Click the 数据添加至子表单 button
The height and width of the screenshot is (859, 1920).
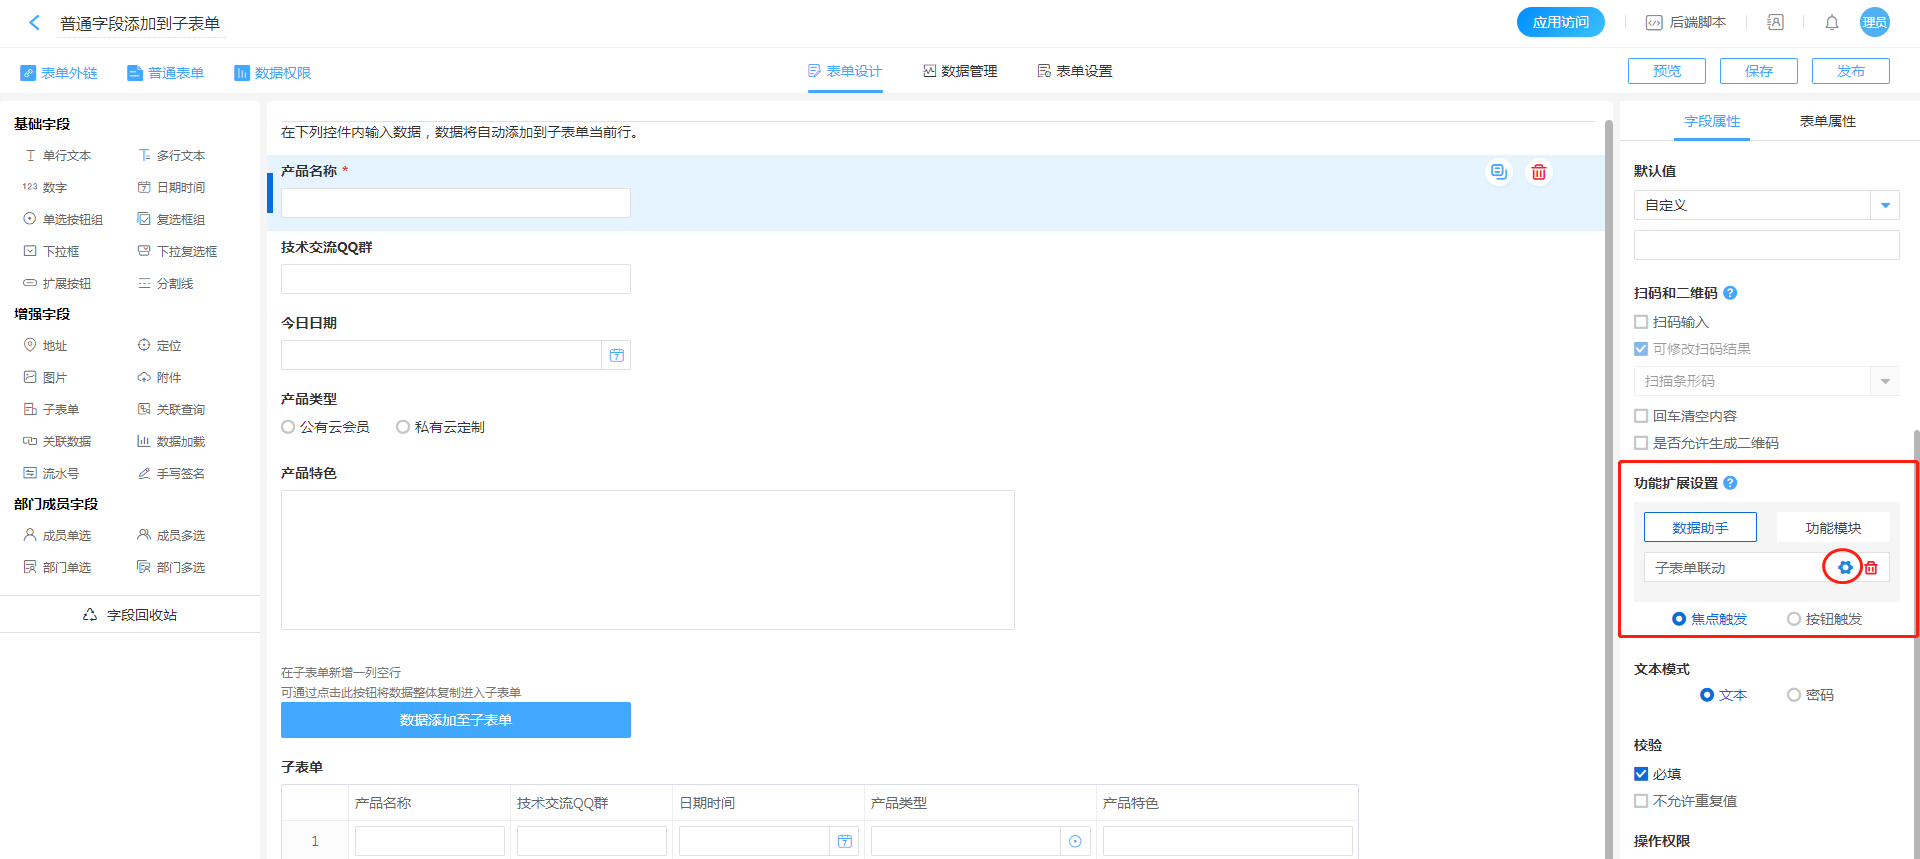click(456, 720)
